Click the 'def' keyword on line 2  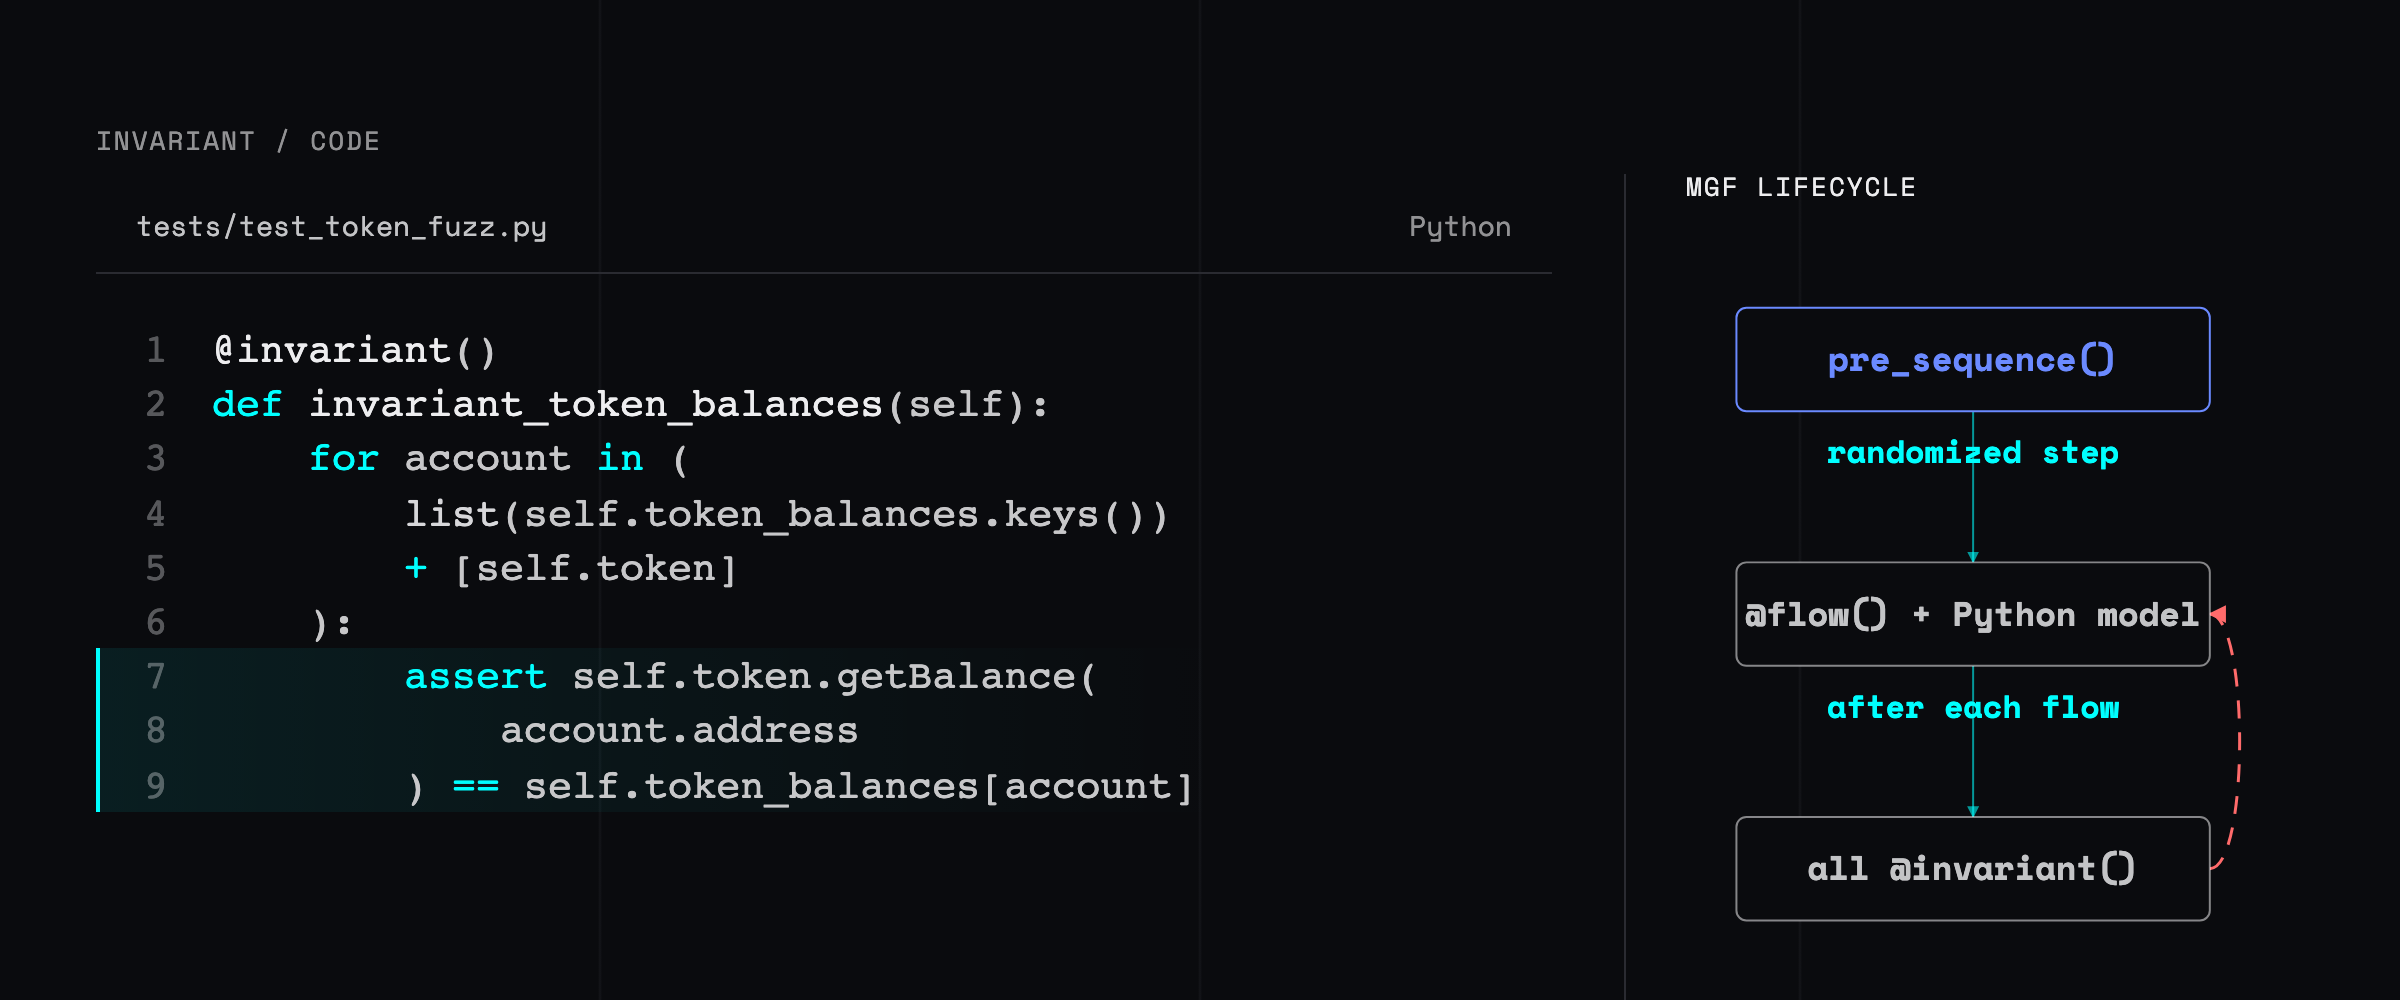point(247,404)
